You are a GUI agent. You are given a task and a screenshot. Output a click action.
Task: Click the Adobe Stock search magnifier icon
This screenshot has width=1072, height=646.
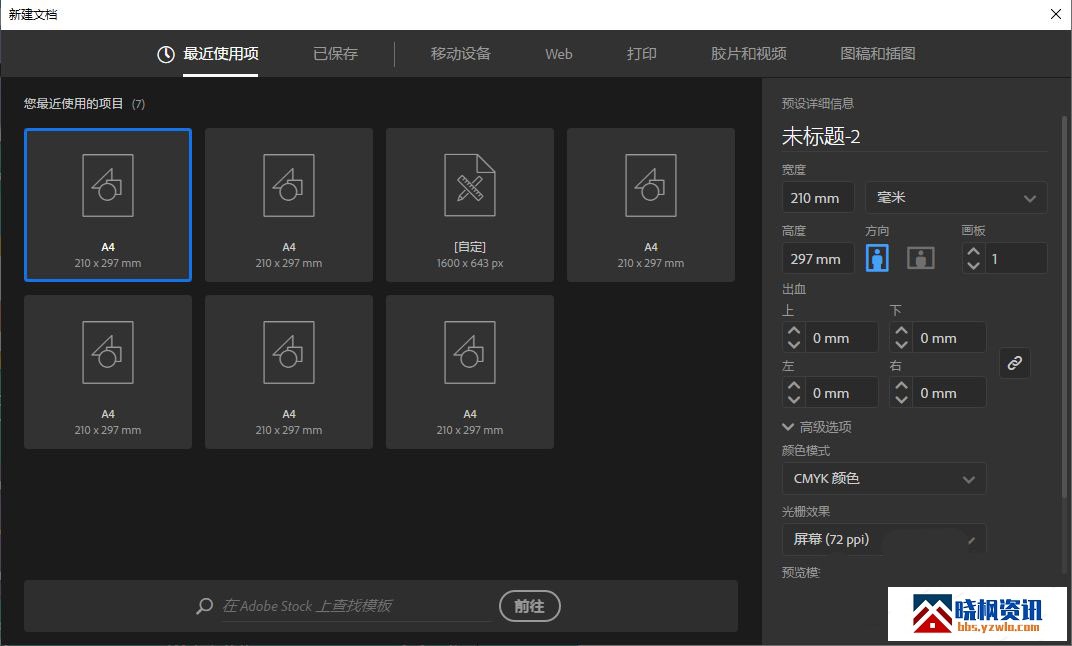click(x=205, y=606)
